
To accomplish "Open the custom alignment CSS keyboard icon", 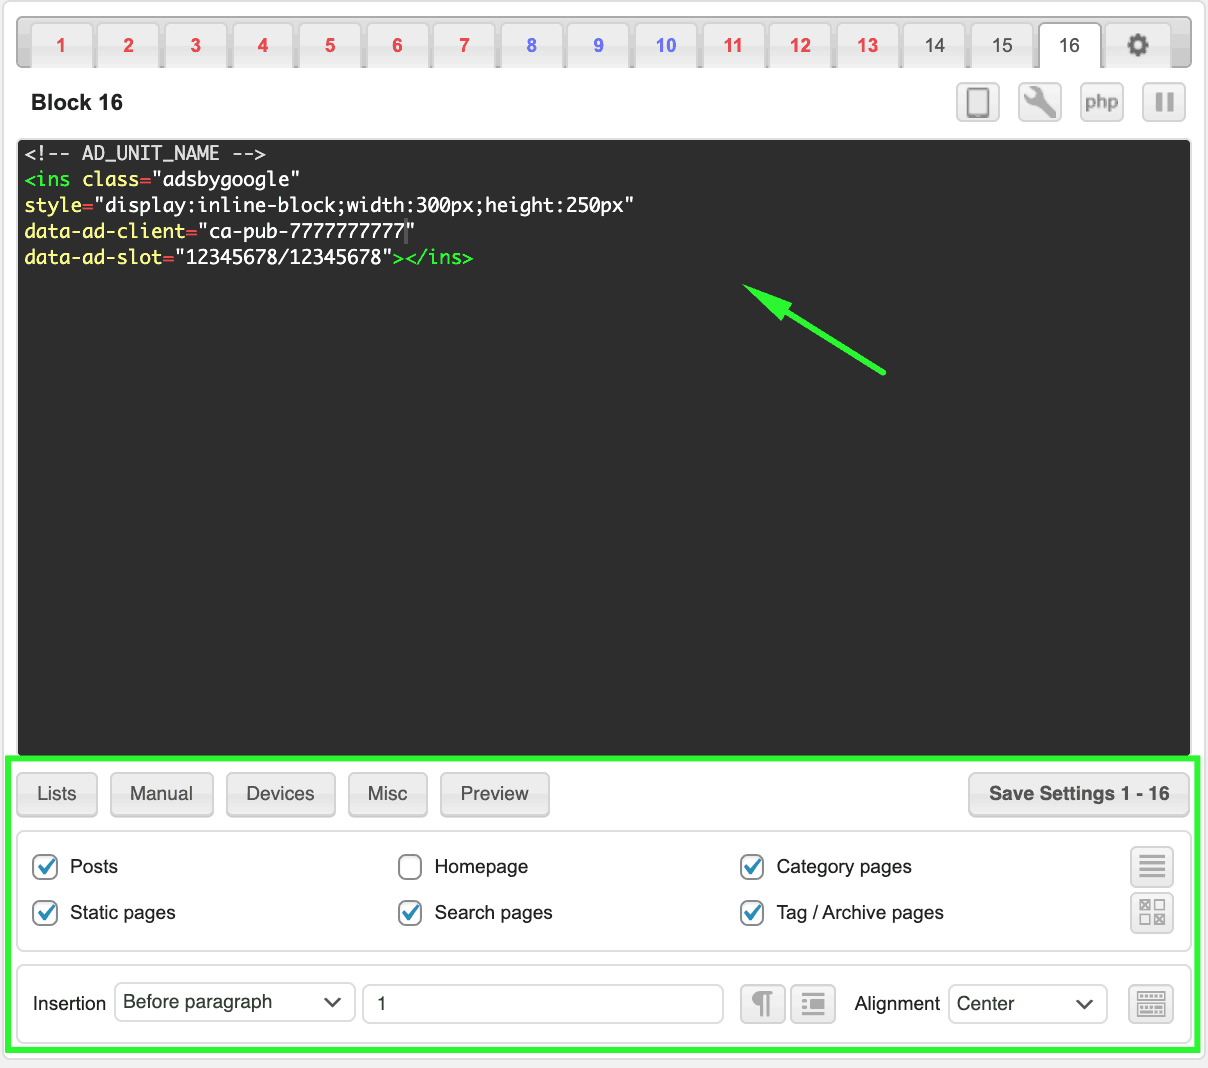I will 1151,1004.
